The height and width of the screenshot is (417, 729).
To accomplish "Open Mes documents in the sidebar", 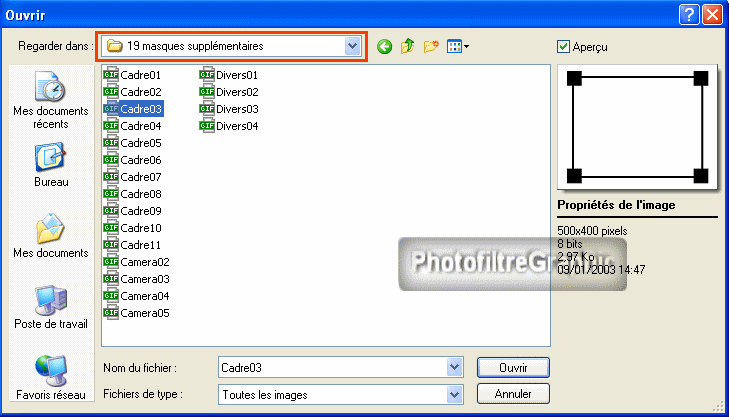I will click(50, 237).
